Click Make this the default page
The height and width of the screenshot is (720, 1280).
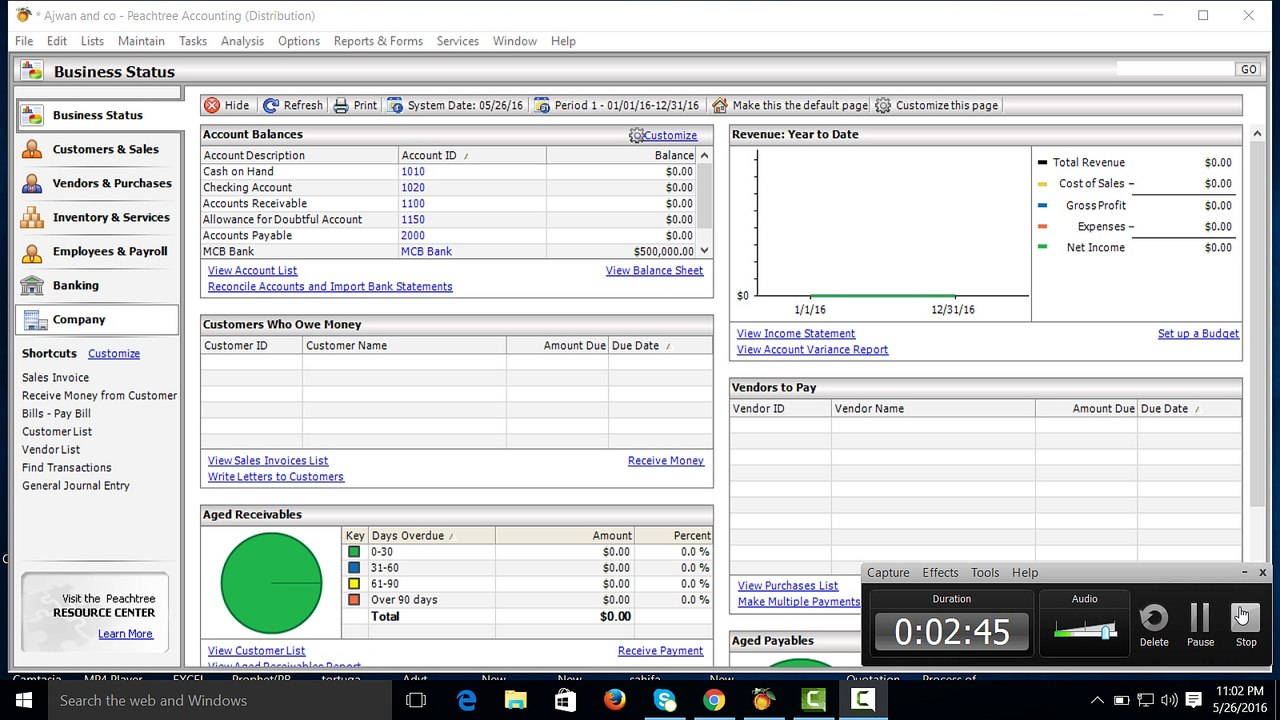790,105
